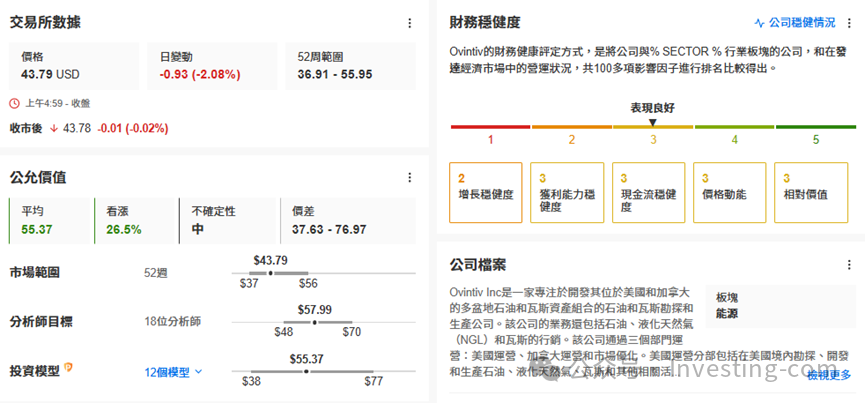Click the 投資模型 fair value range bar
Screen dimensions: 865x403
(x=324, y=371)
